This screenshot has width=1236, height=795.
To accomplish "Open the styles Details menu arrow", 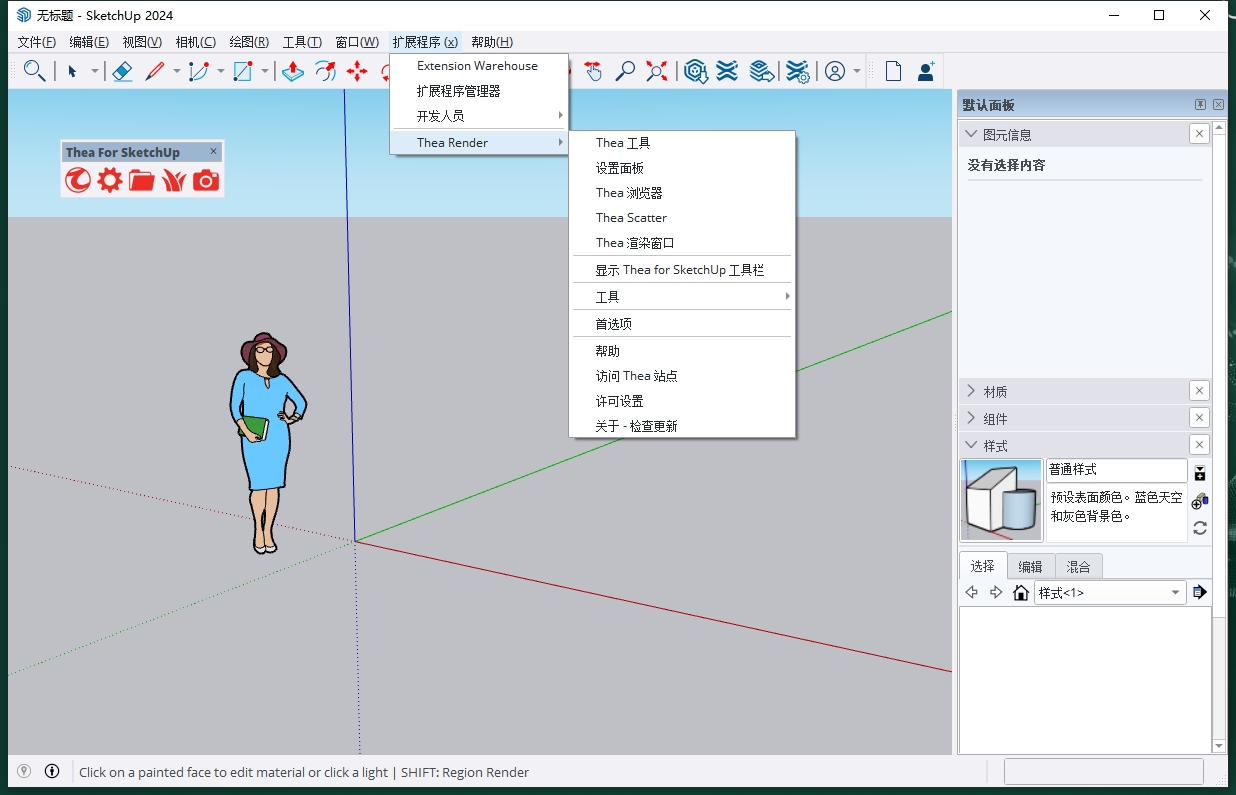I will [1200, 593].
